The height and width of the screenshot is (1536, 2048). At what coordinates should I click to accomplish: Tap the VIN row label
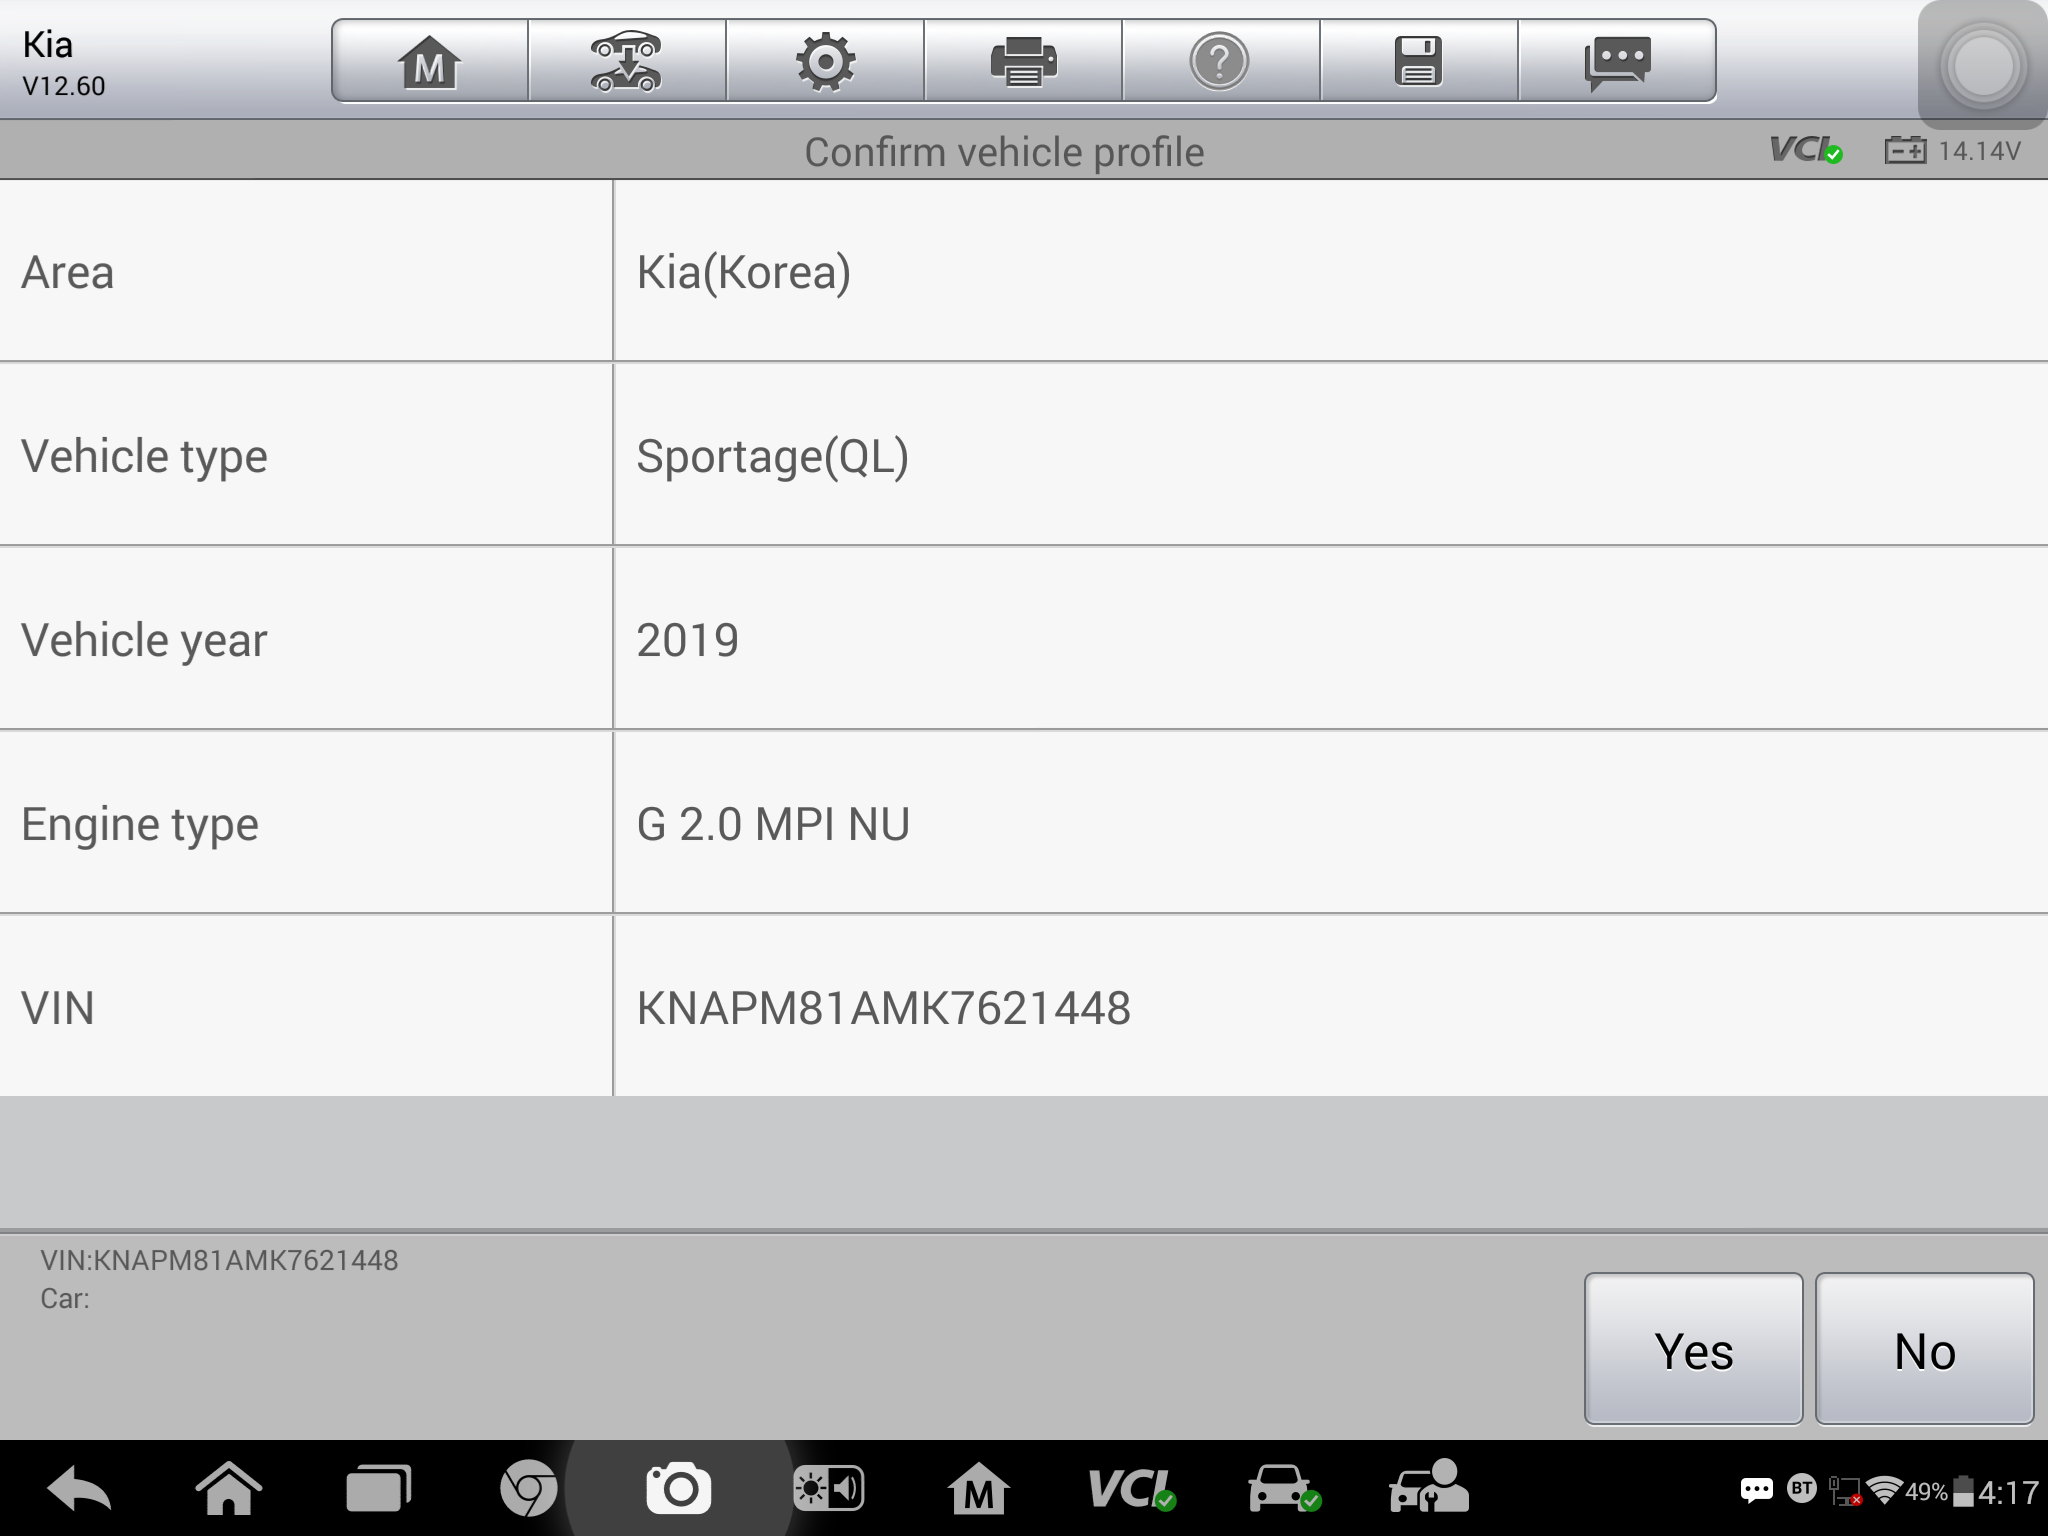(58, 1008)
